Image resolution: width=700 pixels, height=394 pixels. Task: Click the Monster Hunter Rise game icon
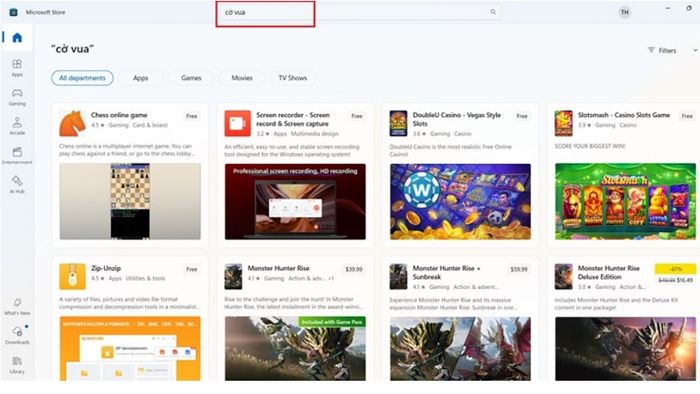coord(233,277)
